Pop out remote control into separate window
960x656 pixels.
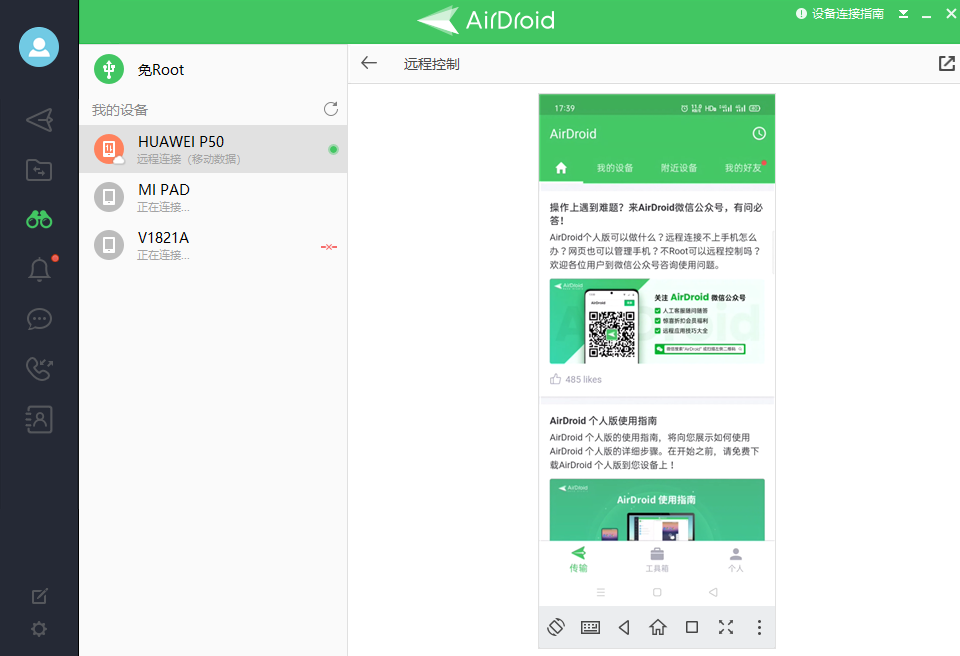947,63
